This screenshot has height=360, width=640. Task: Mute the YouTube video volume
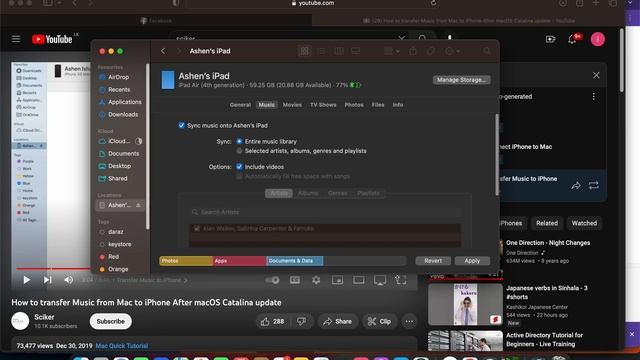[69, 280]
